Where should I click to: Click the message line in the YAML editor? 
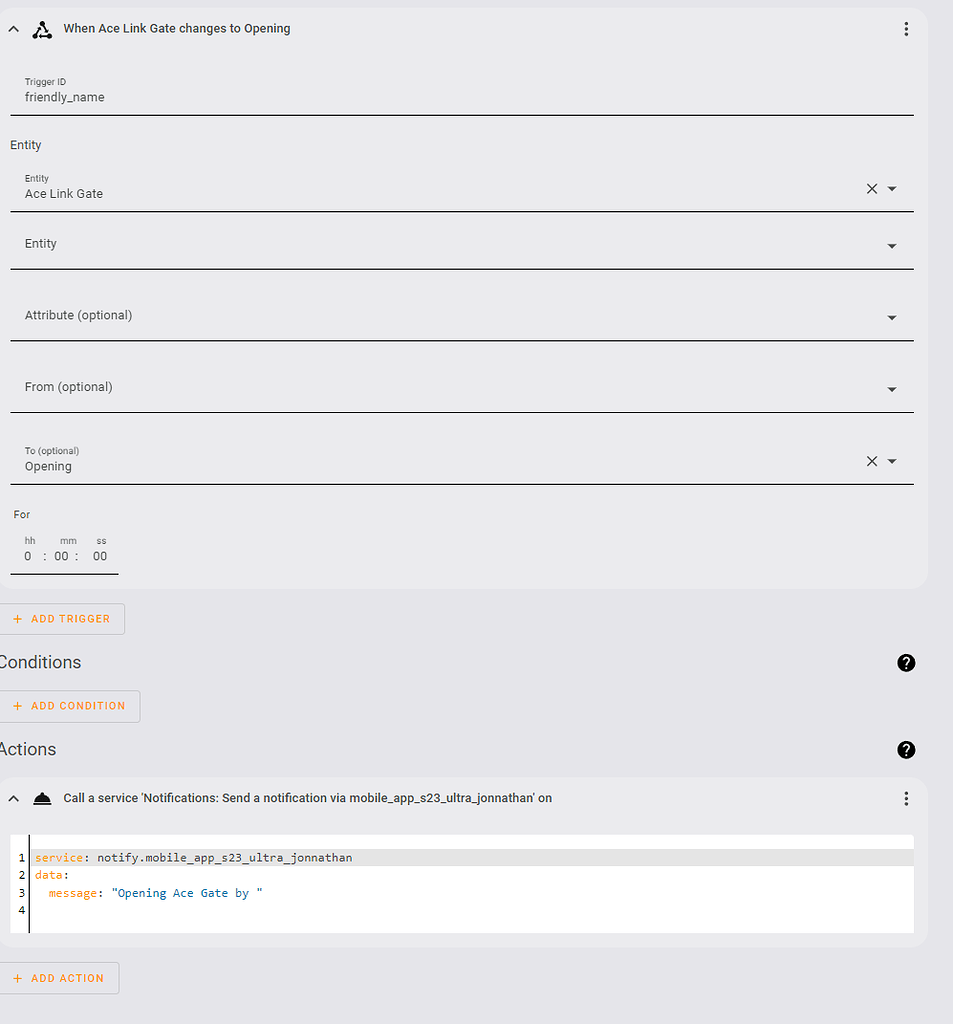(x=155, y=893)
